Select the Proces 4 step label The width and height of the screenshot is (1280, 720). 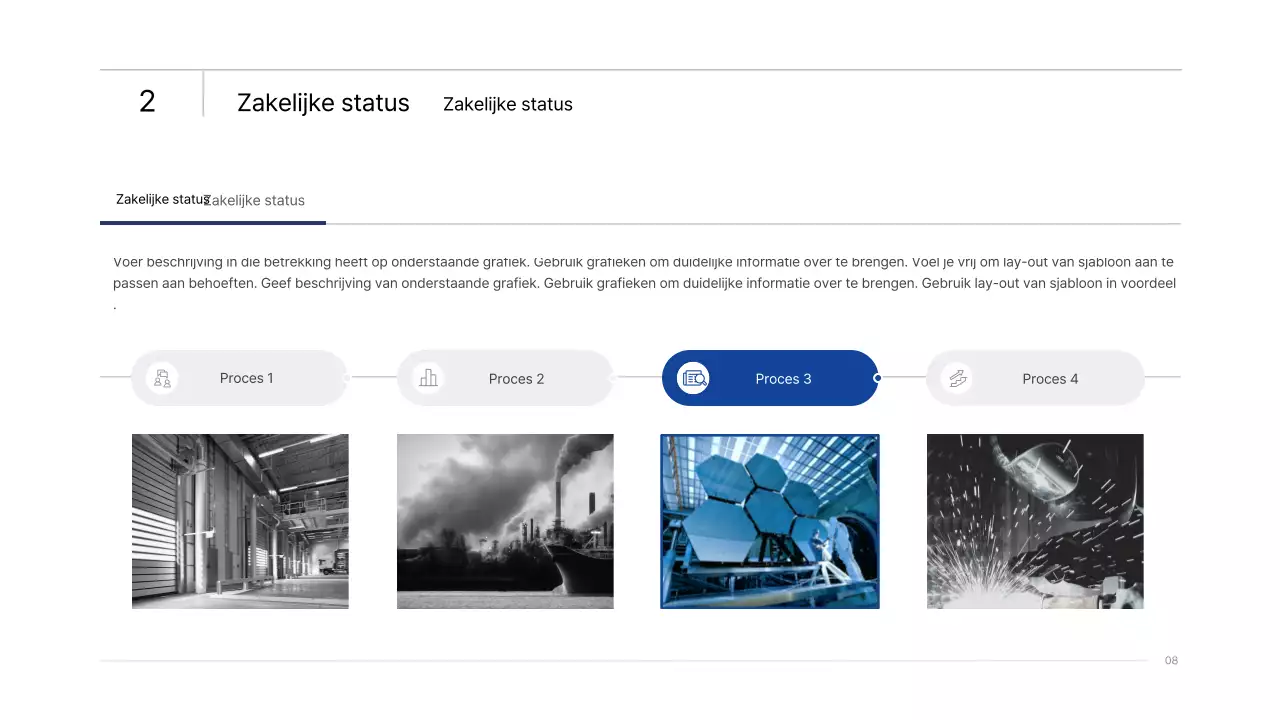(1050, 379)
